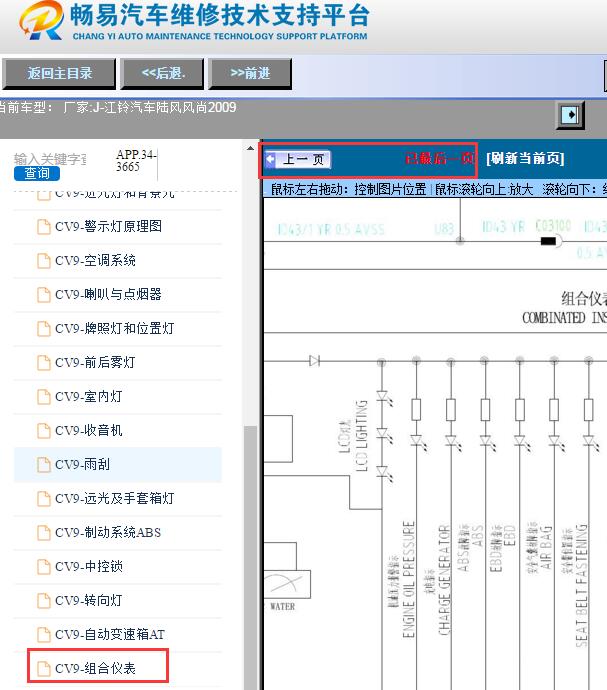Select CV9-转向灯 entry
This screenshot has height=690, width=607.
pyautogui.click(x=88, y=600)
